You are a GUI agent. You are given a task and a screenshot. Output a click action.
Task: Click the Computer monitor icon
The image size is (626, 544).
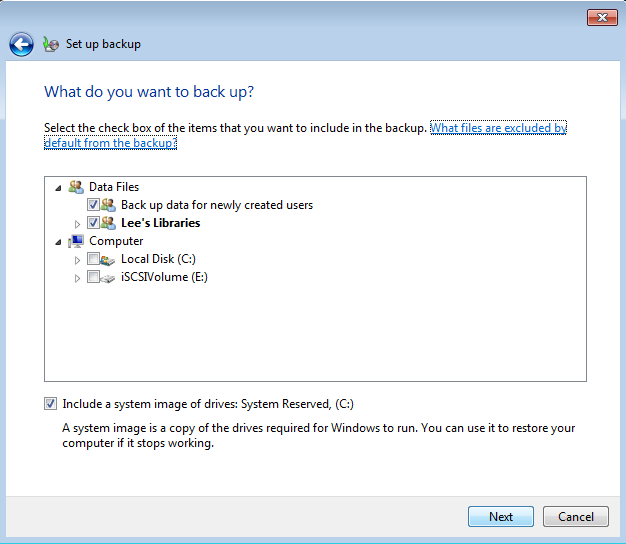[x=76, y=241]
